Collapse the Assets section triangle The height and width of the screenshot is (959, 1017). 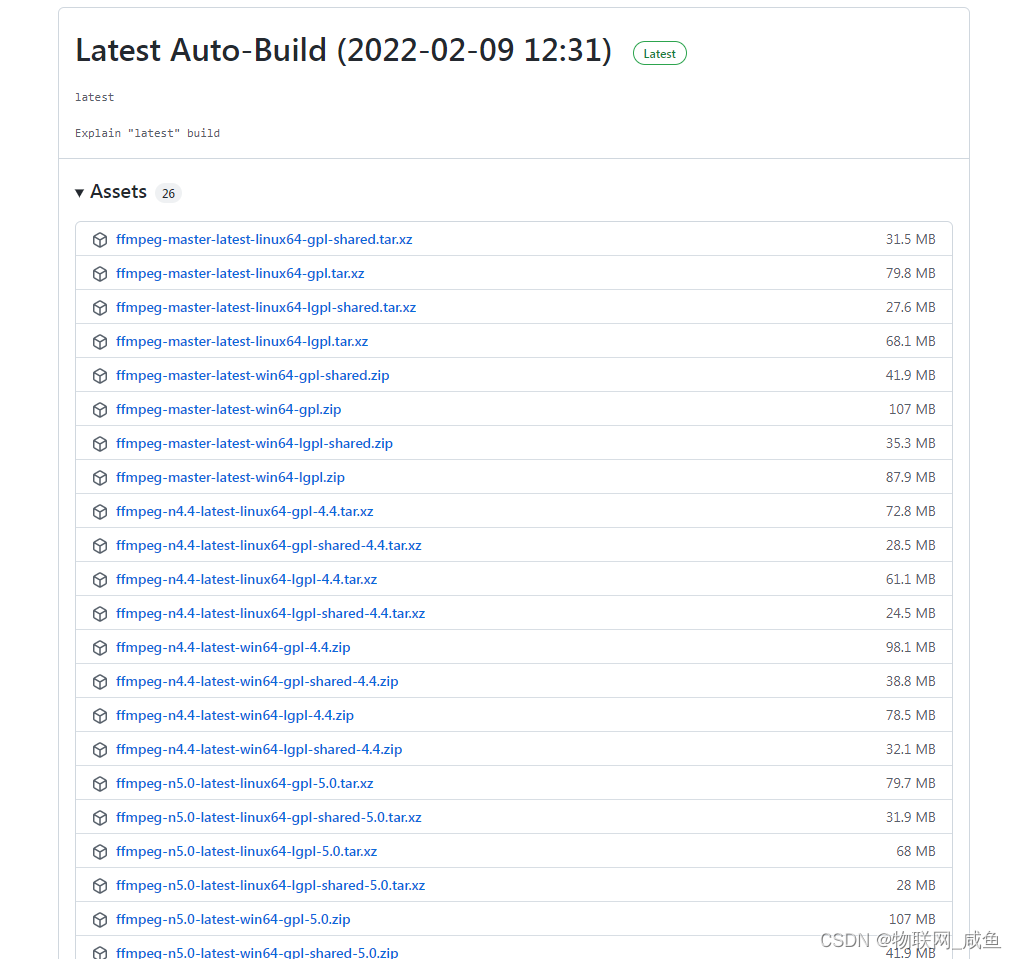(x=79, y=193)
